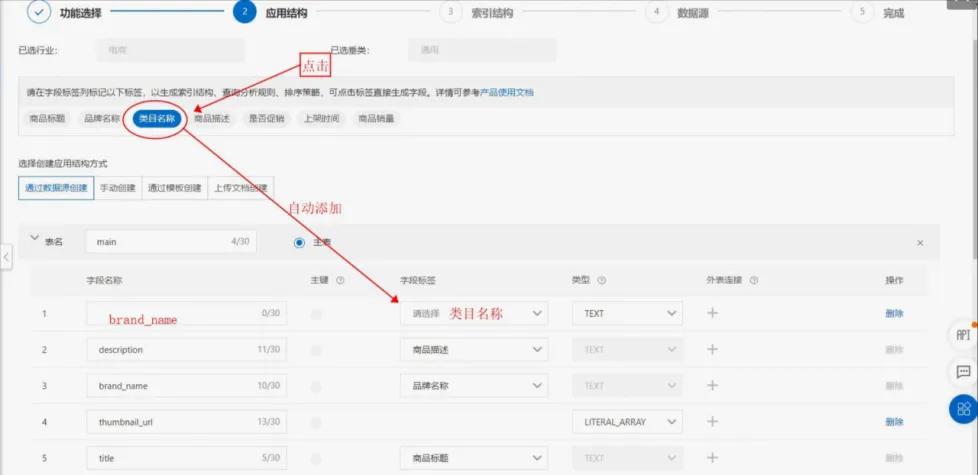
Task: Click the 商品标题 tag pill
Action: pos(47,118)
